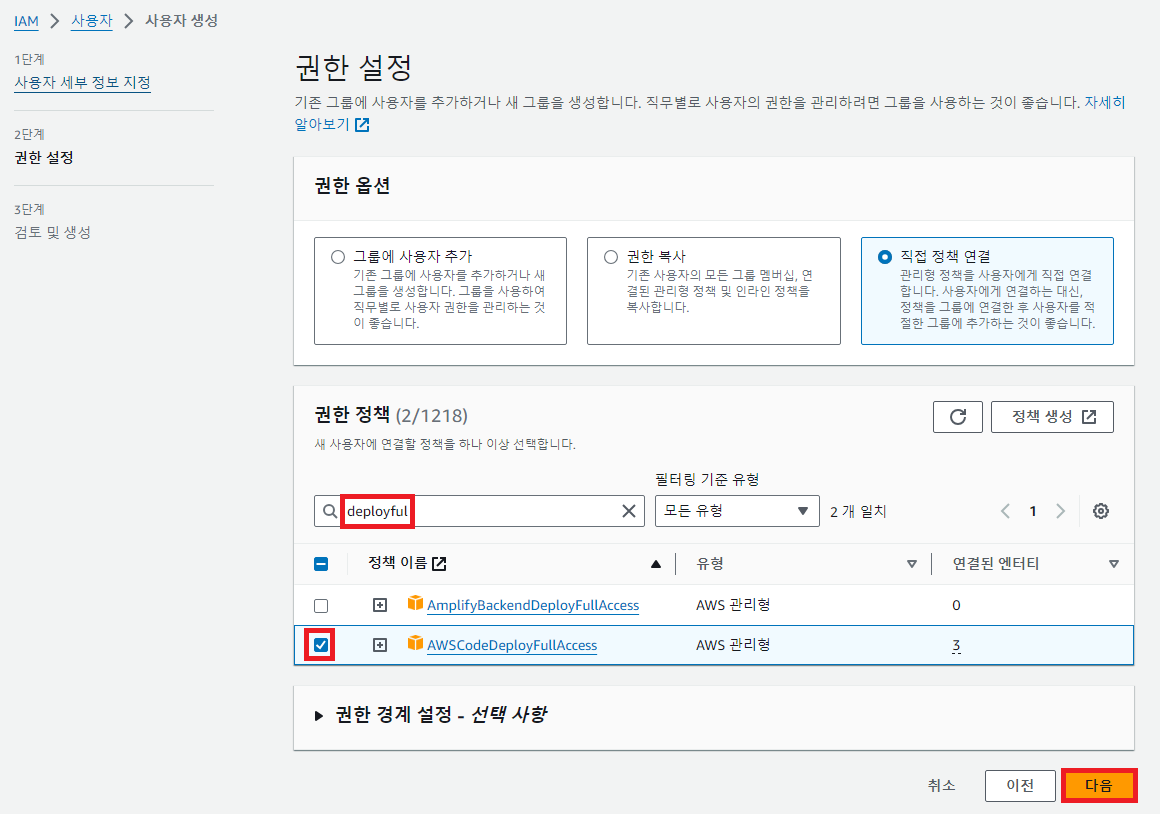Open table preferences gear icon
Image resolution: width=1160 pixels, height=814 pixels.
(x=1101, y=511)
